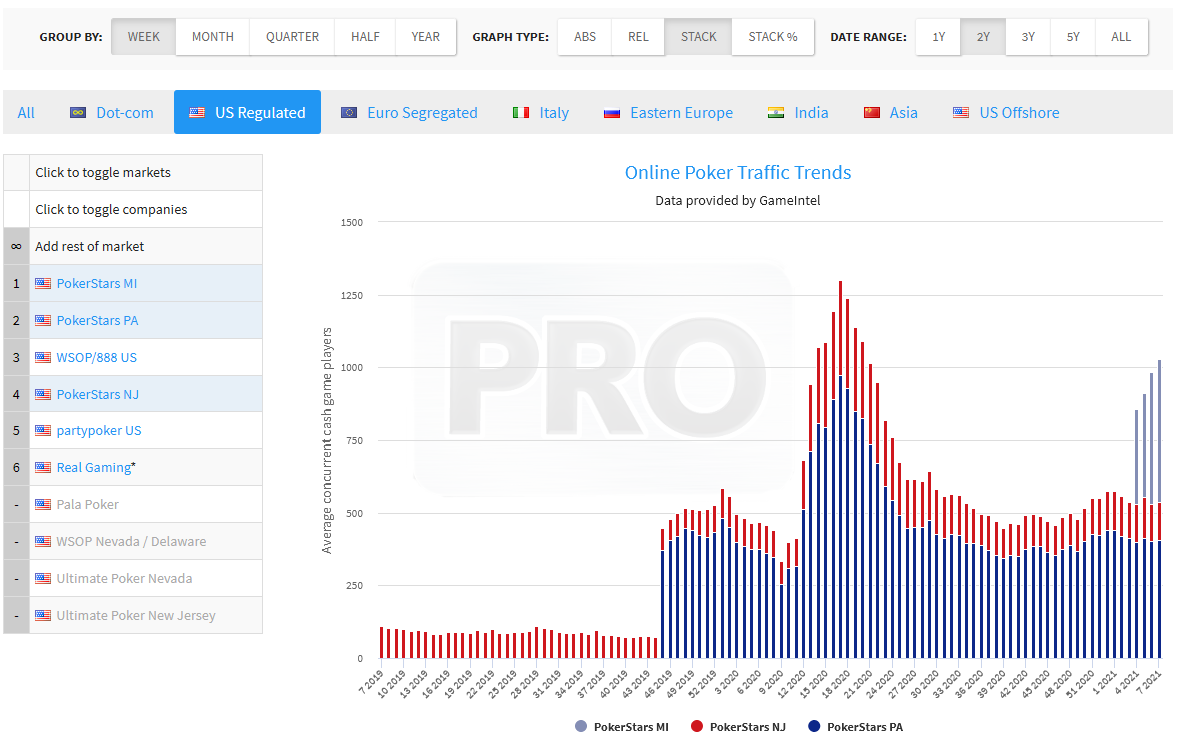This screenshot has height=740, width=1183.
Task: Select the ALL date range
Action: (1121, 37)
